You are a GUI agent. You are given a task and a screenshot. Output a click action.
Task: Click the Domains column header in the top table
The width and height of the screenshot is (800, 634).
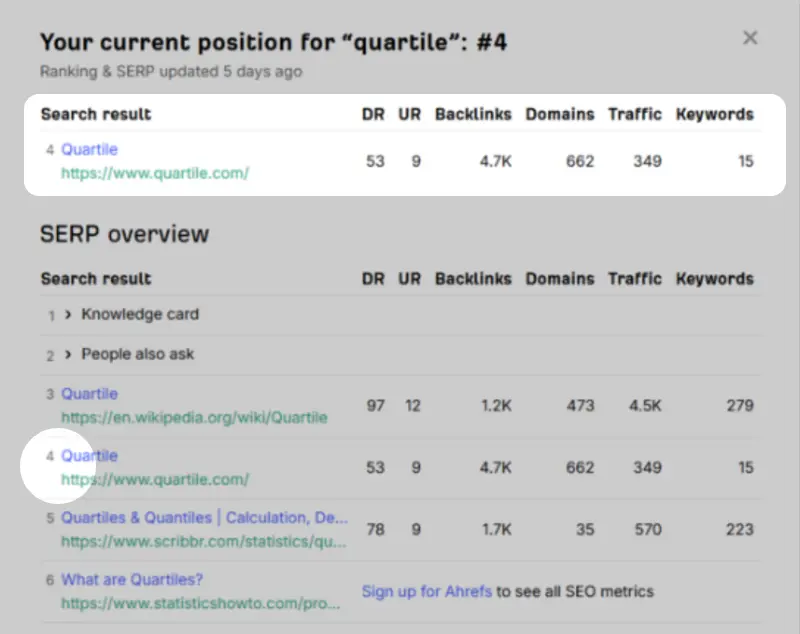pyautogui.click(x=560, y=114)
